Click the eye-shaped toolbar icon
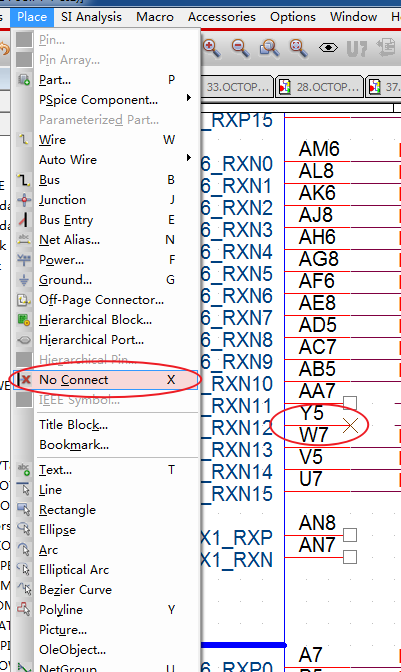This screenshot has height=672, width=401. pyautogui.click(x=328, y=48)
